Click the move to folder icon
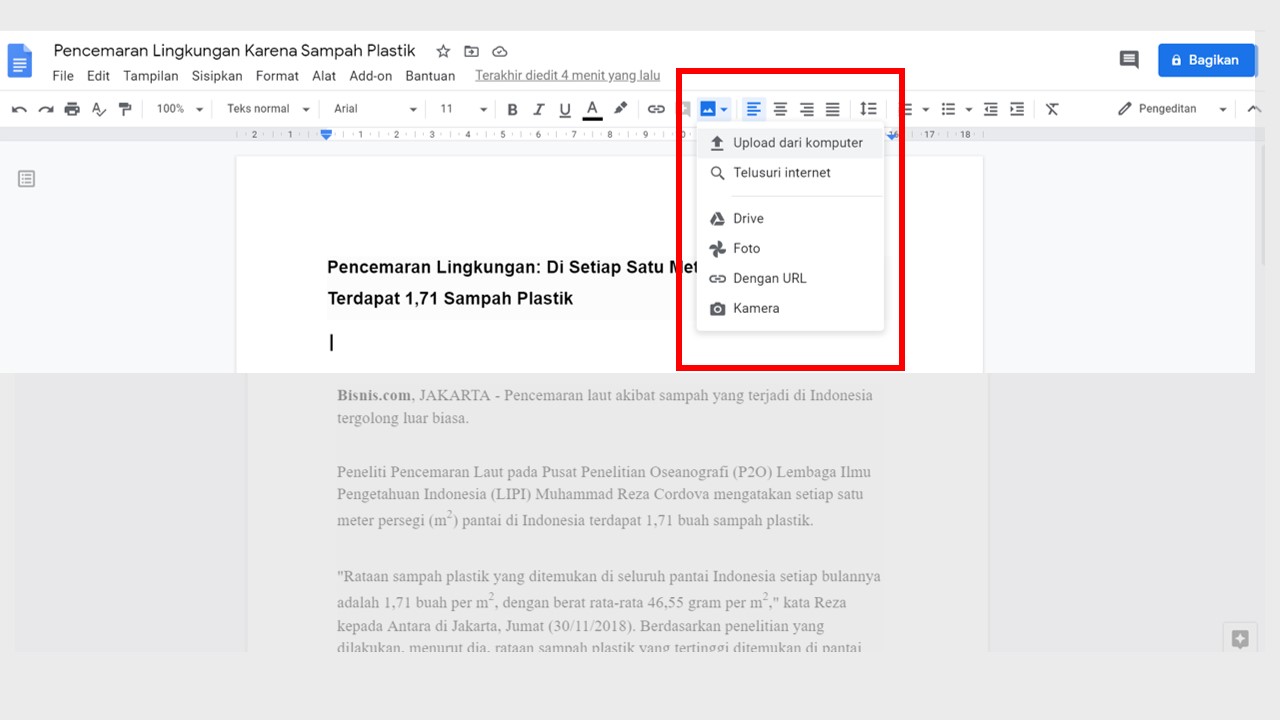The height and width of the screenshot is (720, 1280). tap(472, 51)
